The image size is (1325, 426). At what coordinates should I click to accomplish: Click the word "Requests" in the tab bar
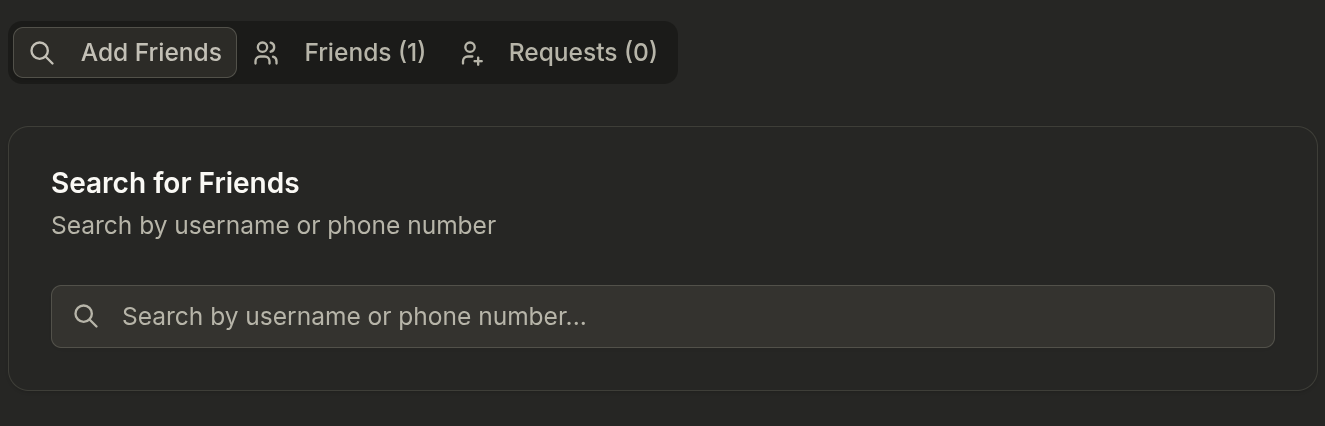click(x=562, y=53)
